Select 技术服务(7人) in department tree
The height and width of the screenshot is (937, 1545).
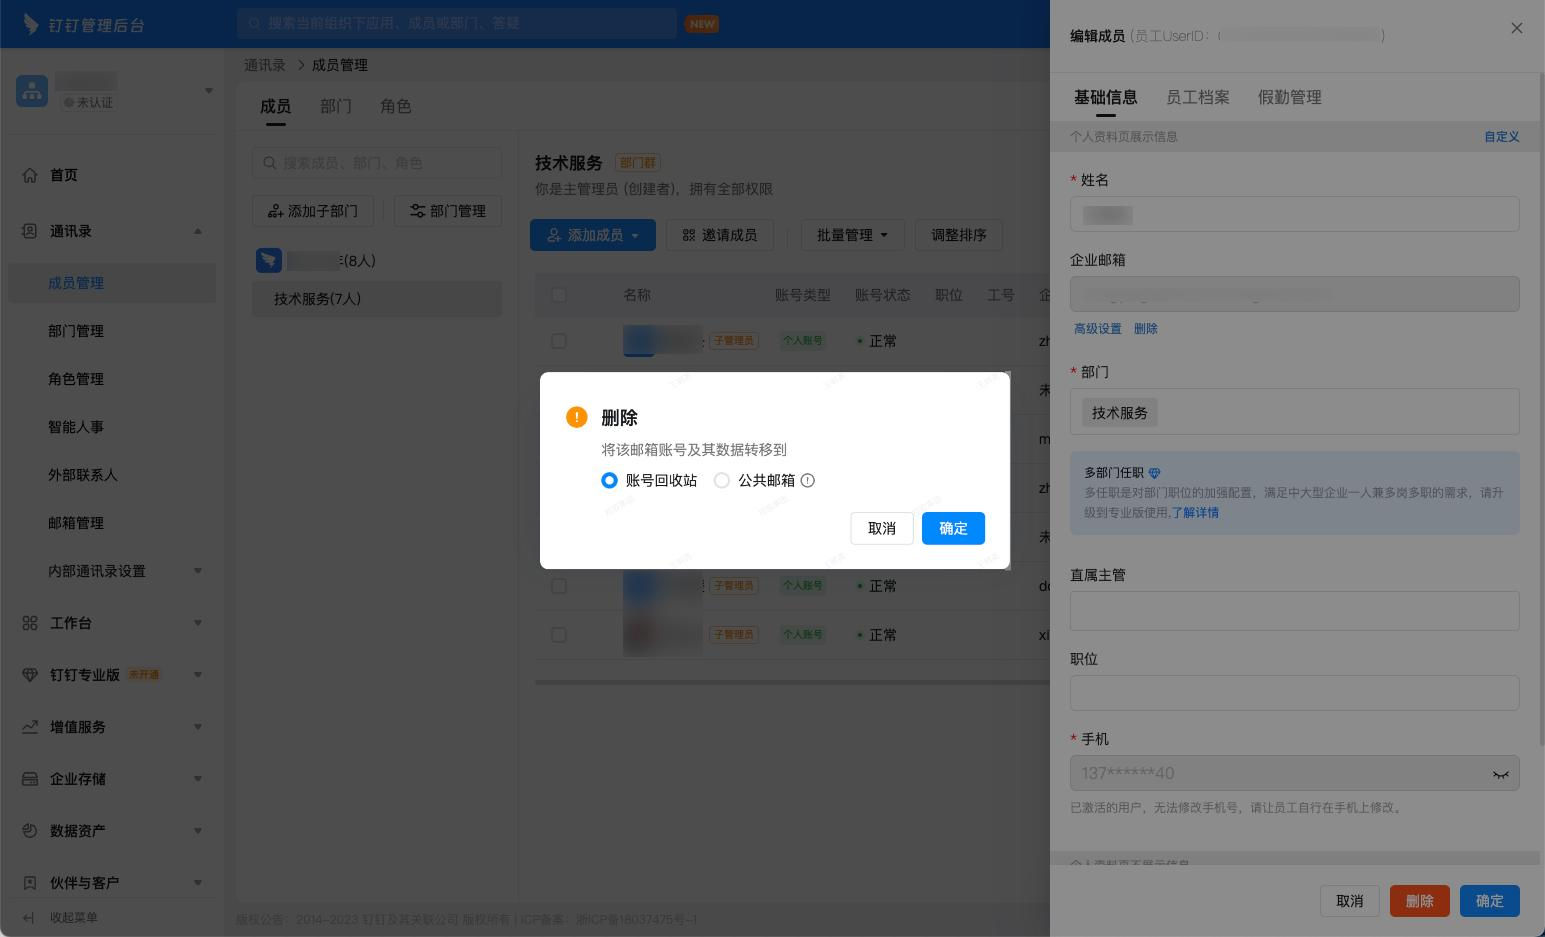(x=377, y=299)
